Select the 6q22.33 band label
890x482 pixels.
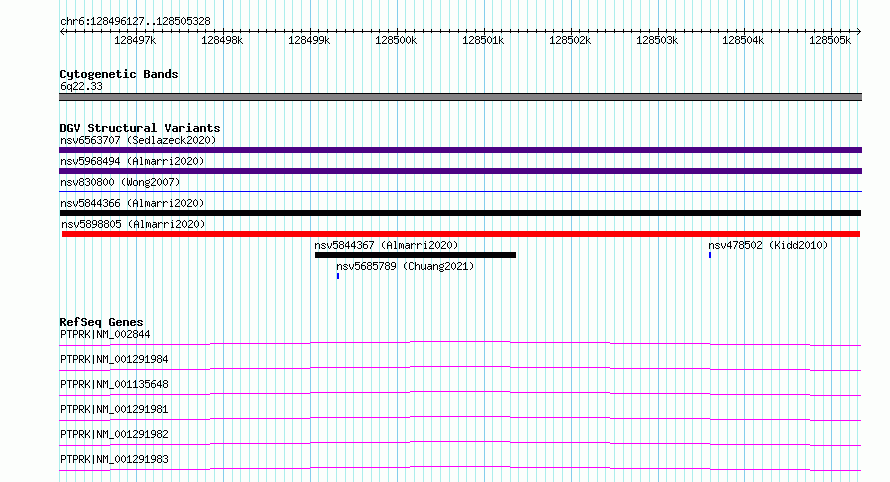pos(81,86)
